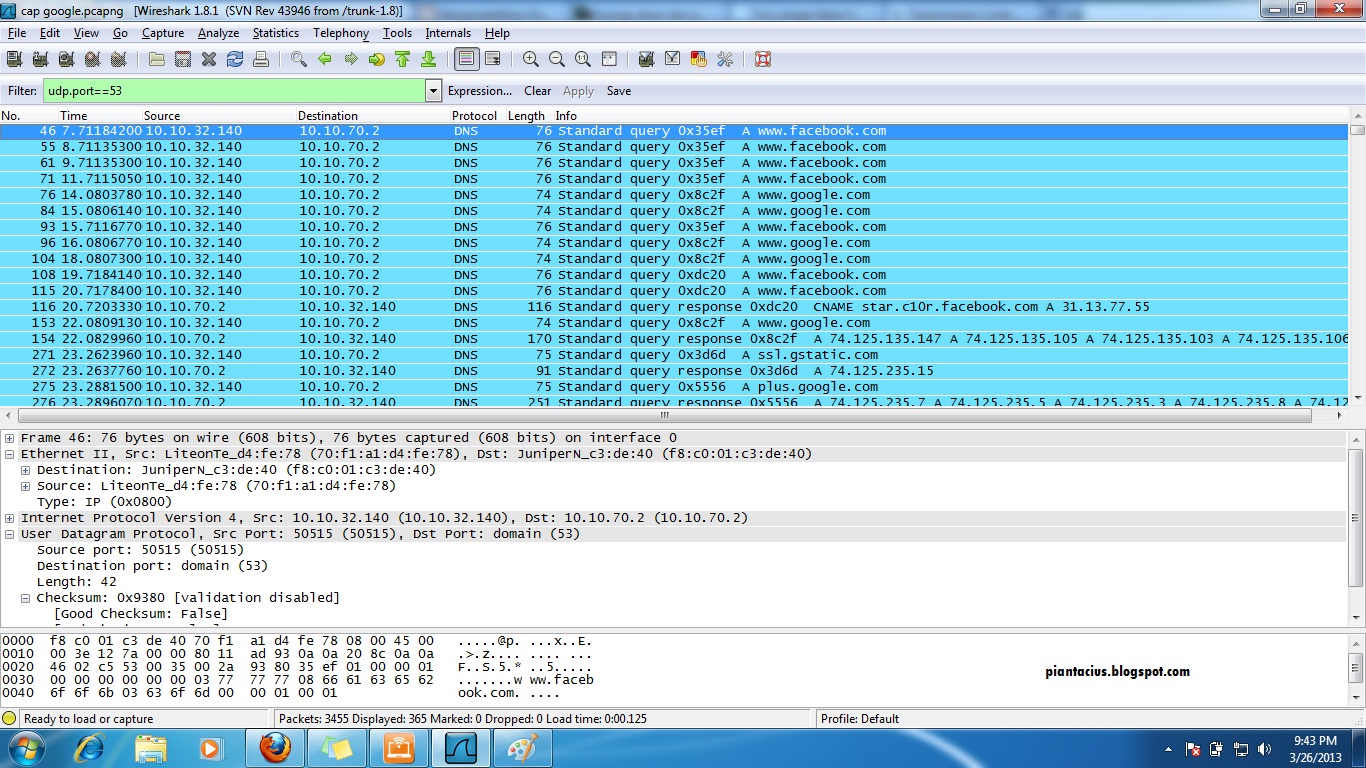This screenshot has width=1366, height=768.
Task: Toggle colorized packet list display
Action: (465, 59)
